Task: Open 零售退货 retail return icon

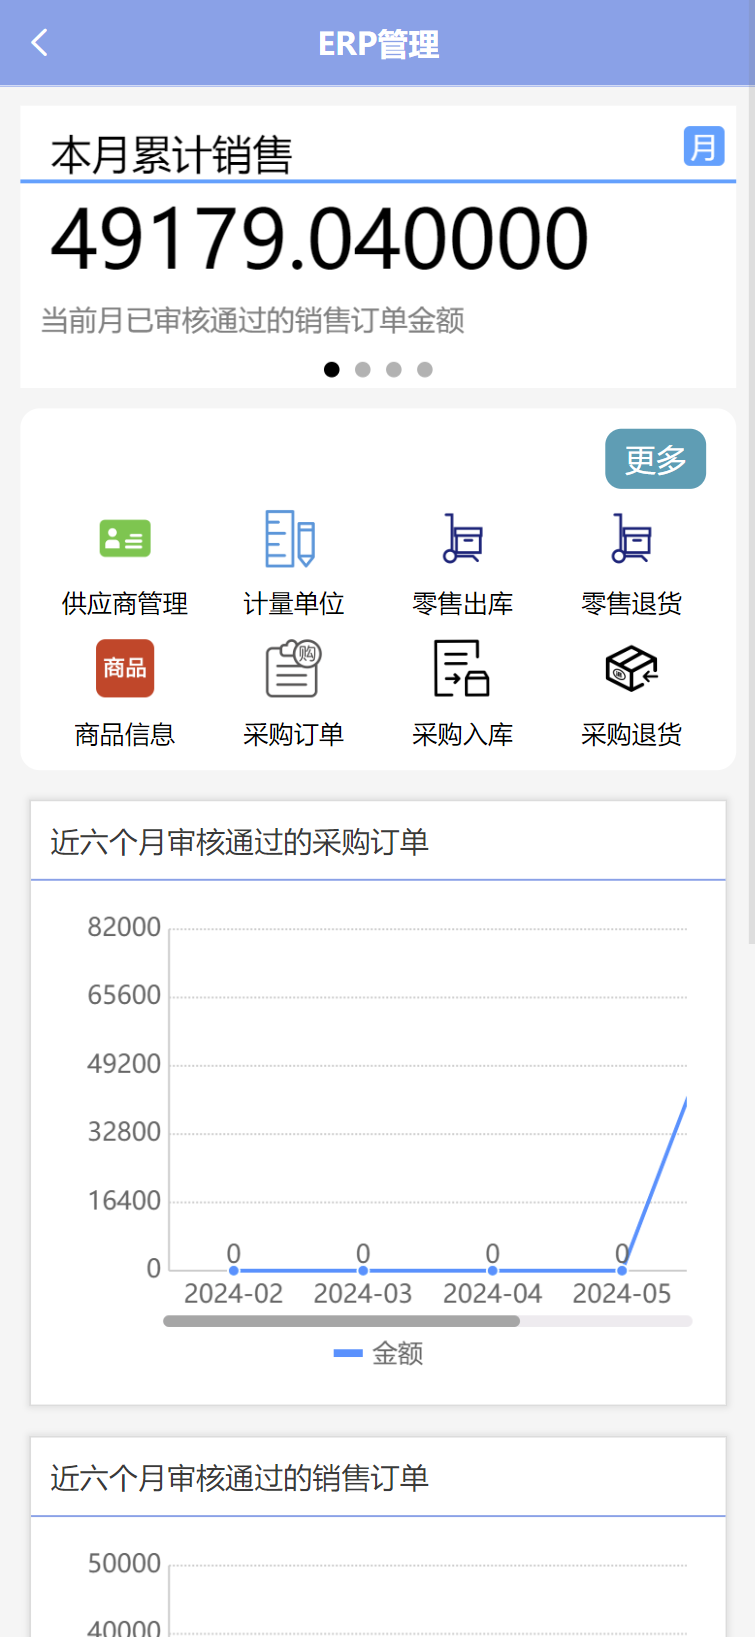Action: [632, 539]
